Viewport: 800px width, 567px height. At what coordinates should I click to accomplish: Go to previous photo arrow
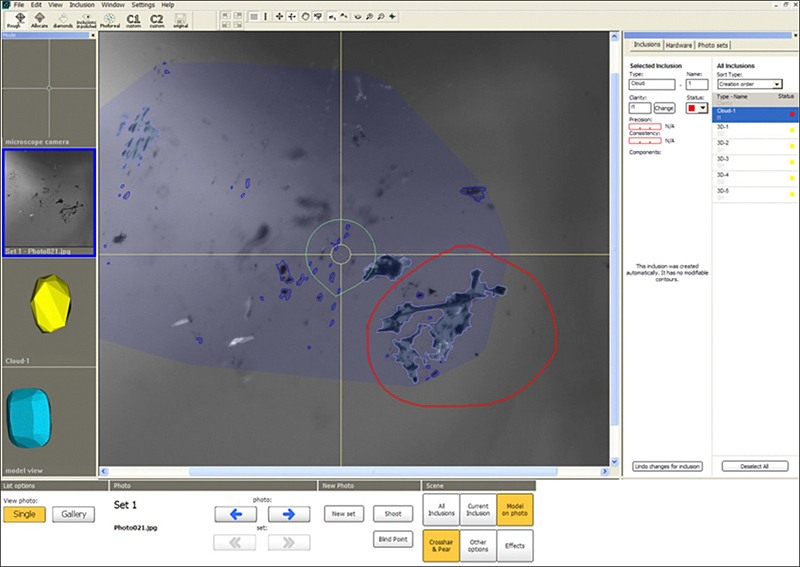(235, 514)
